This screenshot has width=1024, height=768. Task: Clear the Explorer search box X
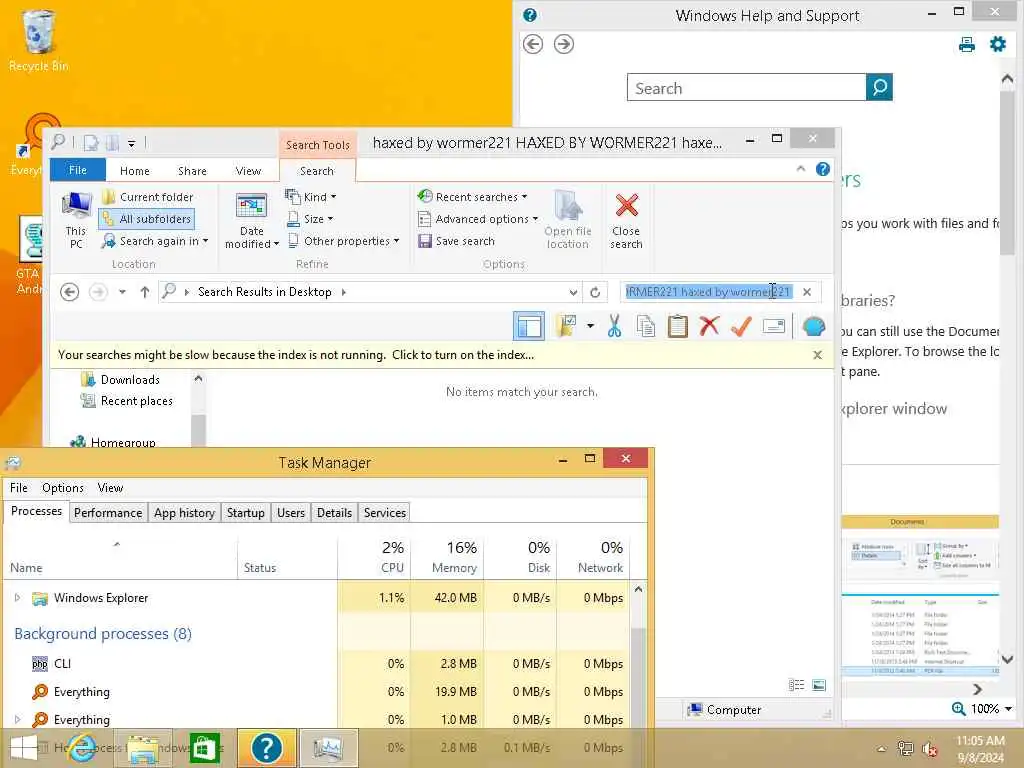coord(807,292)
